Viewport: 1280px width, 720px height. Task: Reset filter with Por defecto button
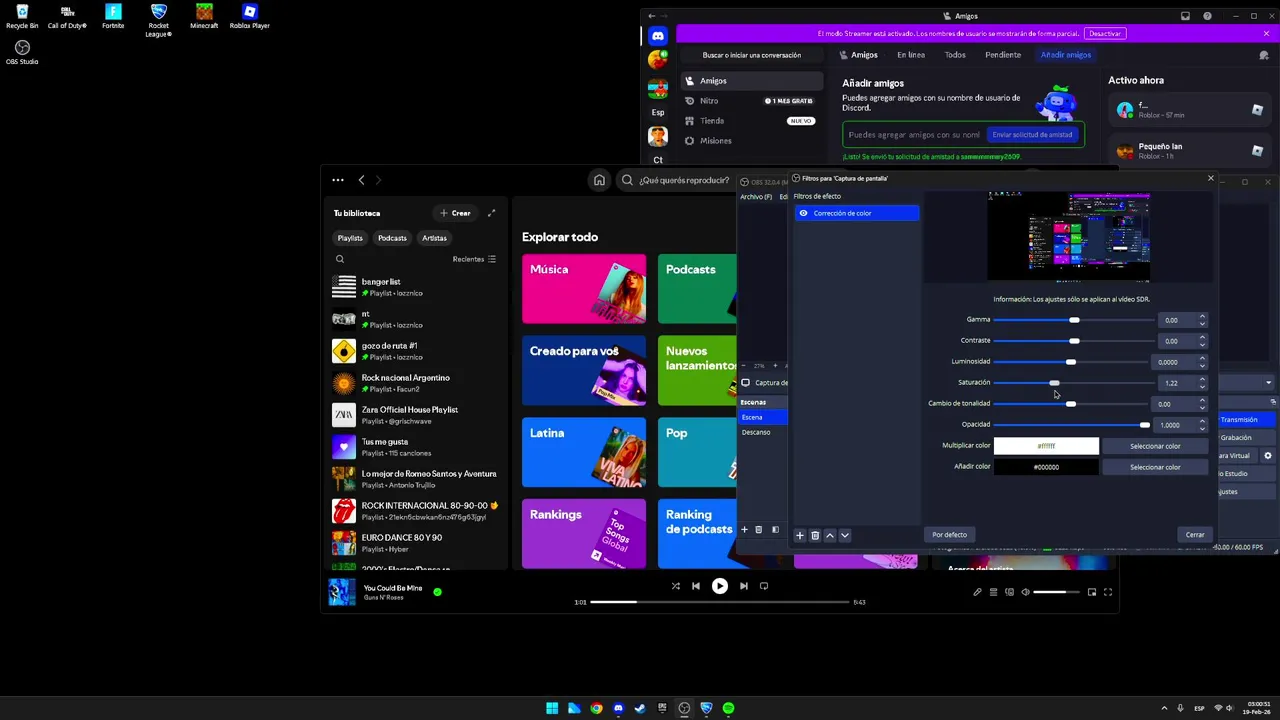click(949, 535)
